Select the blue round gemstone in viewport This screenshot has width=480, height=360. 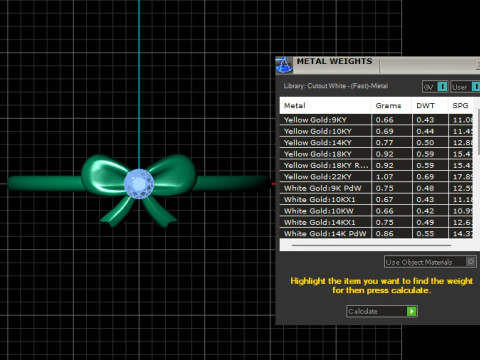(x=139, y=184)
